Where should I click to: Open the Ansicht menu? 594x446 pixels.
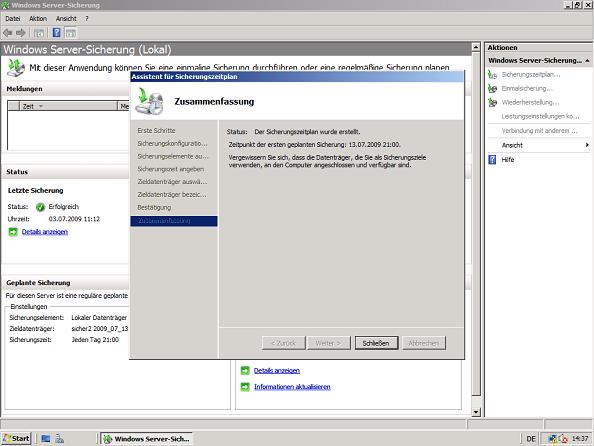(66, 19)
